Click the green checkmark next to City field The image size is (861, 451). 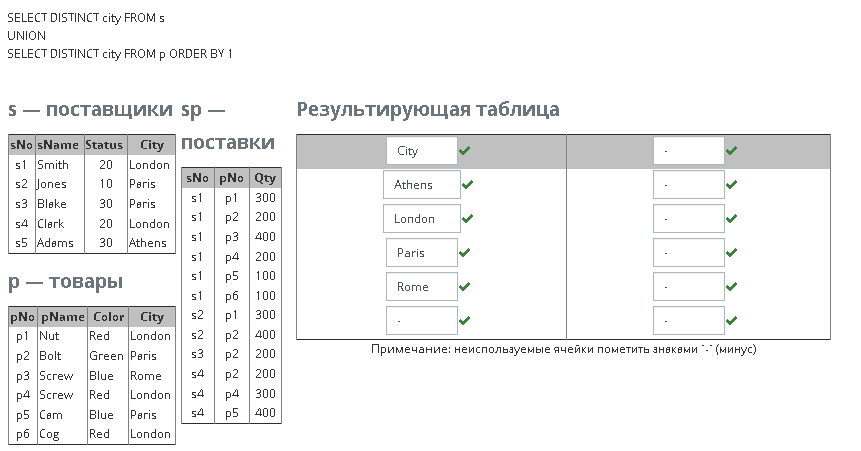pos(465,151)
